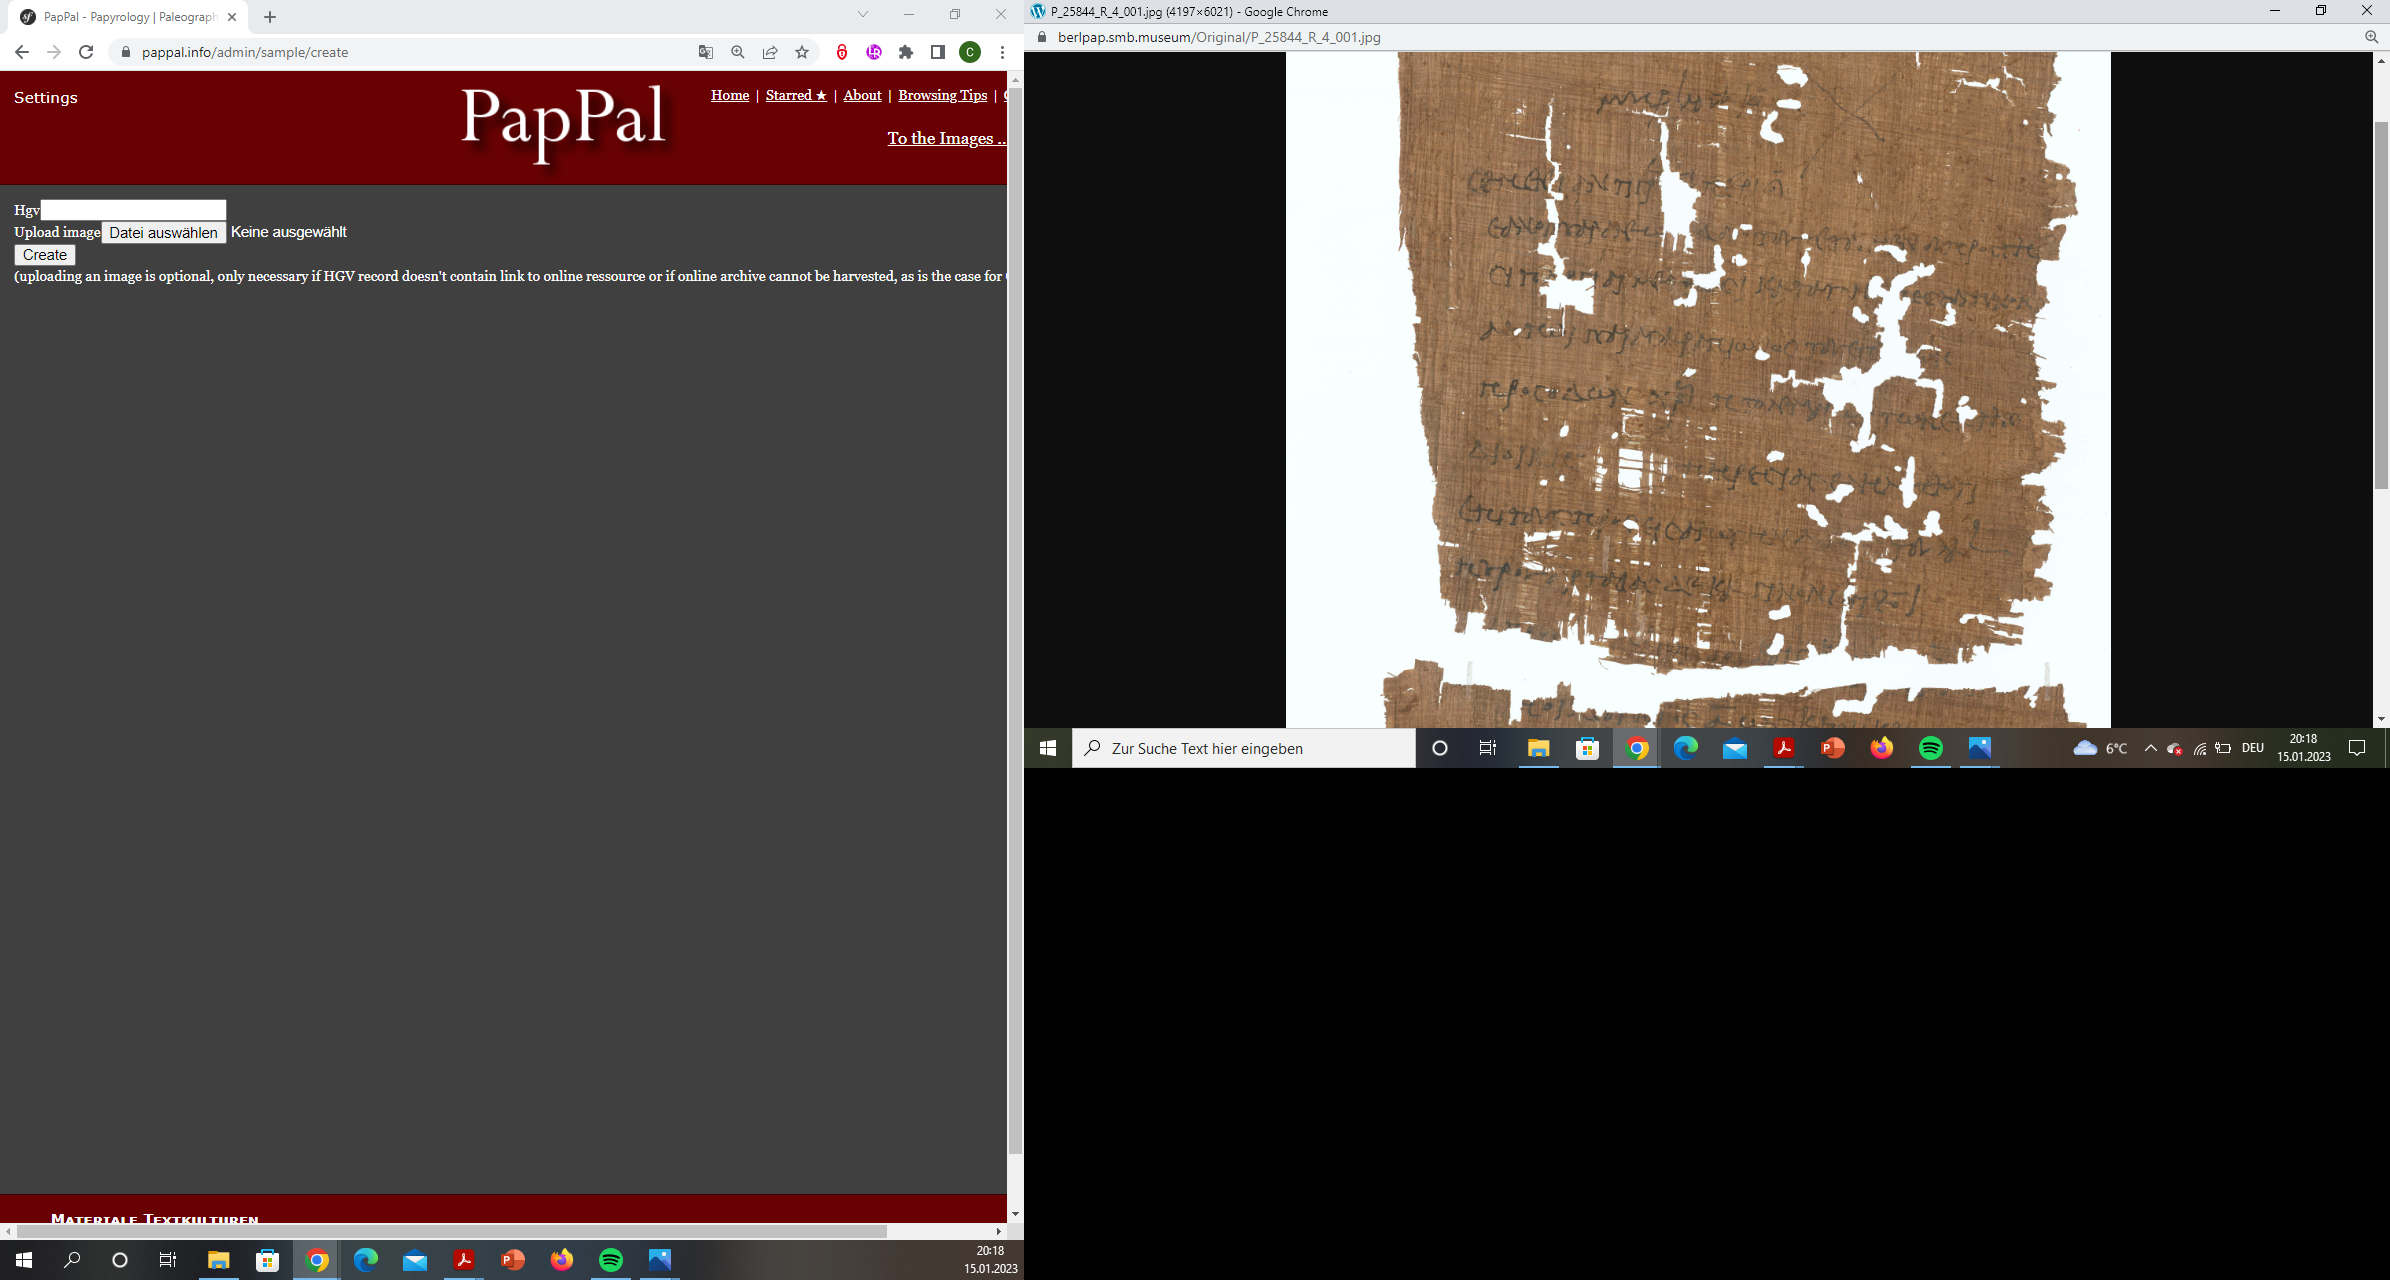
Task: Open the green C profile avatar
Action: point(970,52)
